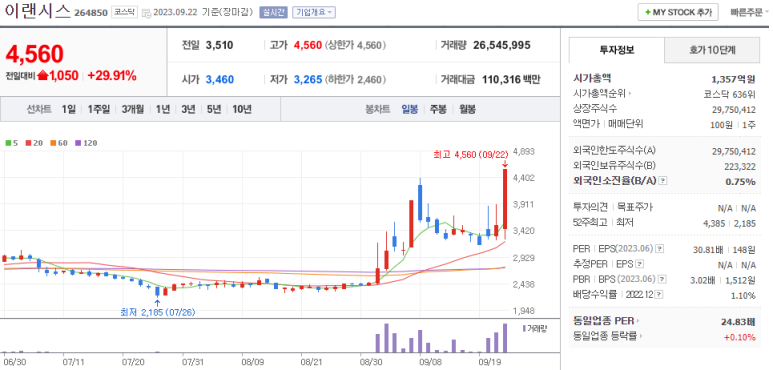Click the plus icon in MY STOCK 추가
Viewport: 773px width, 370px height.
pos(648,13)
